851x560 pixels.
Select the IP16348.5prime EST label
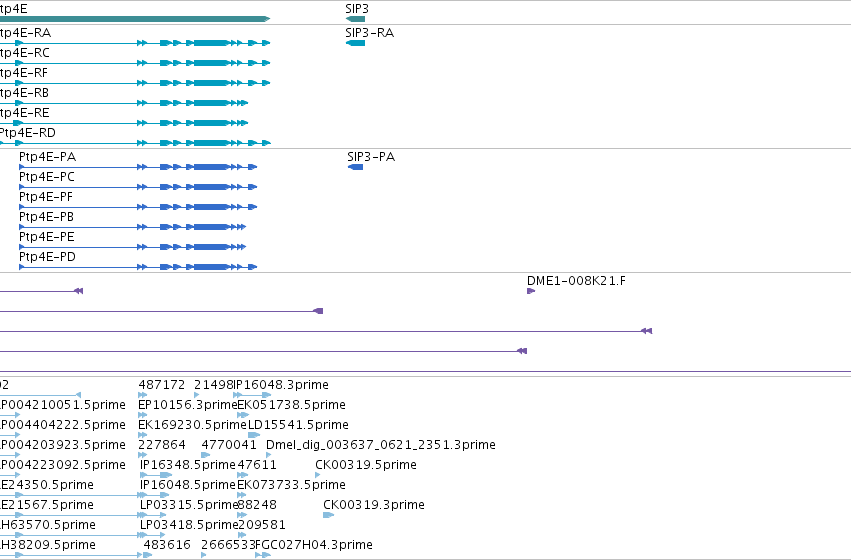coord(188,465)
